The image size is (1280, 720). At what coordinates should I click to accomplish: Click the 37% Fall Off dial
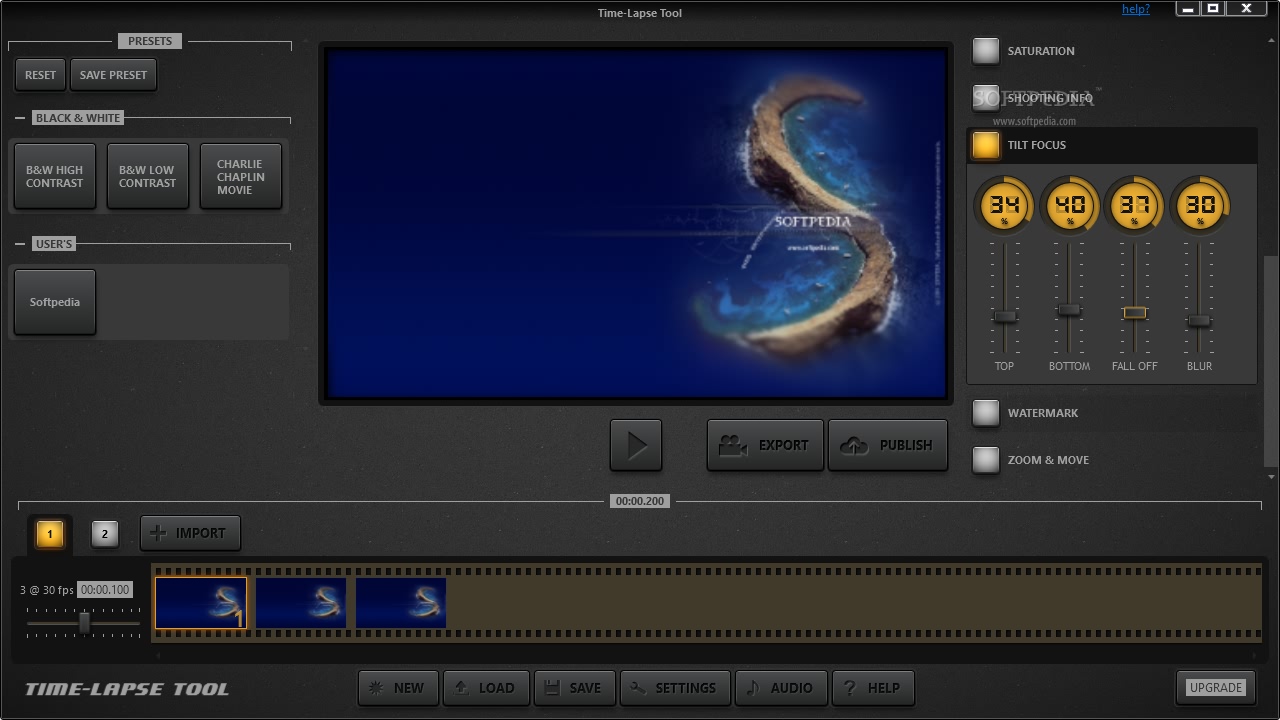point(1134,206)
